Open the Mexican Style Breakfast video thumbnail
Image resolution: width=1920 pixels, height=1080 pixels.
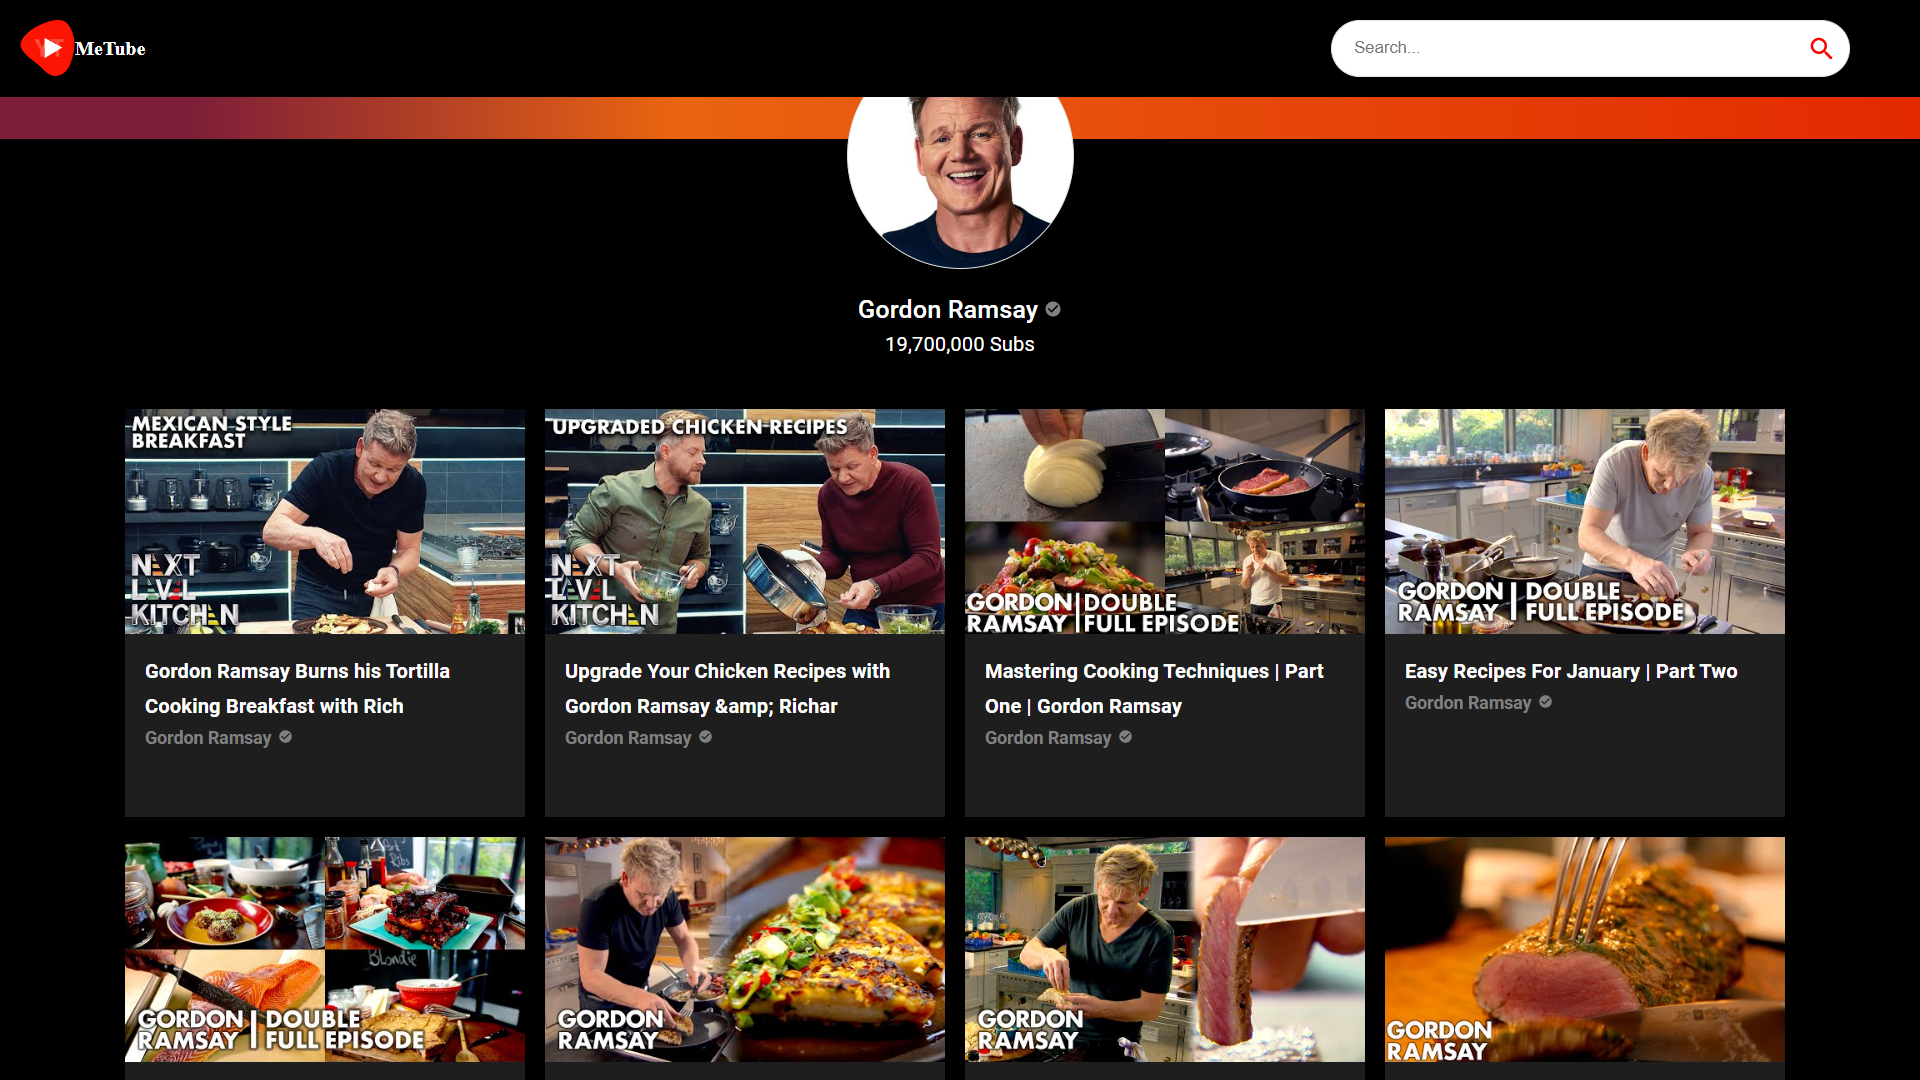324,521
